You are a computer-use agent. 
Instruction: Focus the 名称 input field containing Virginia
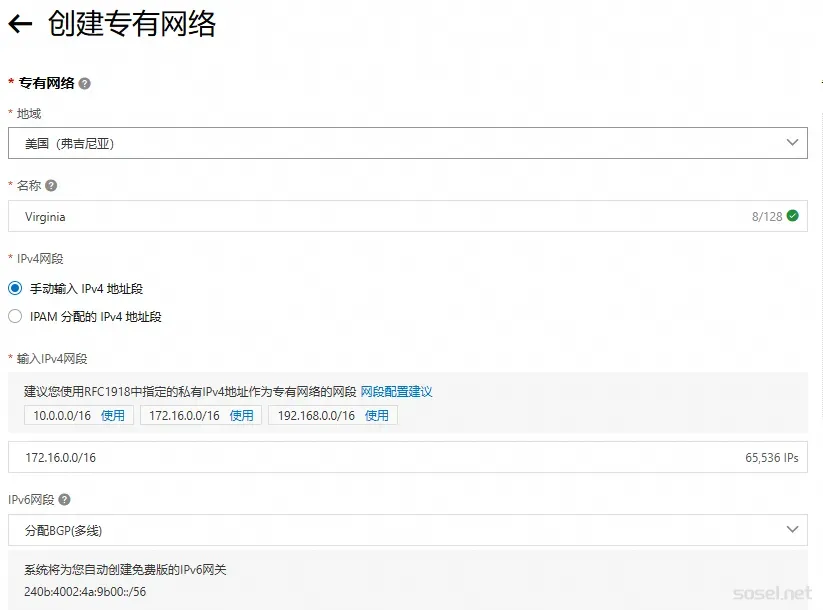point(408,216)
